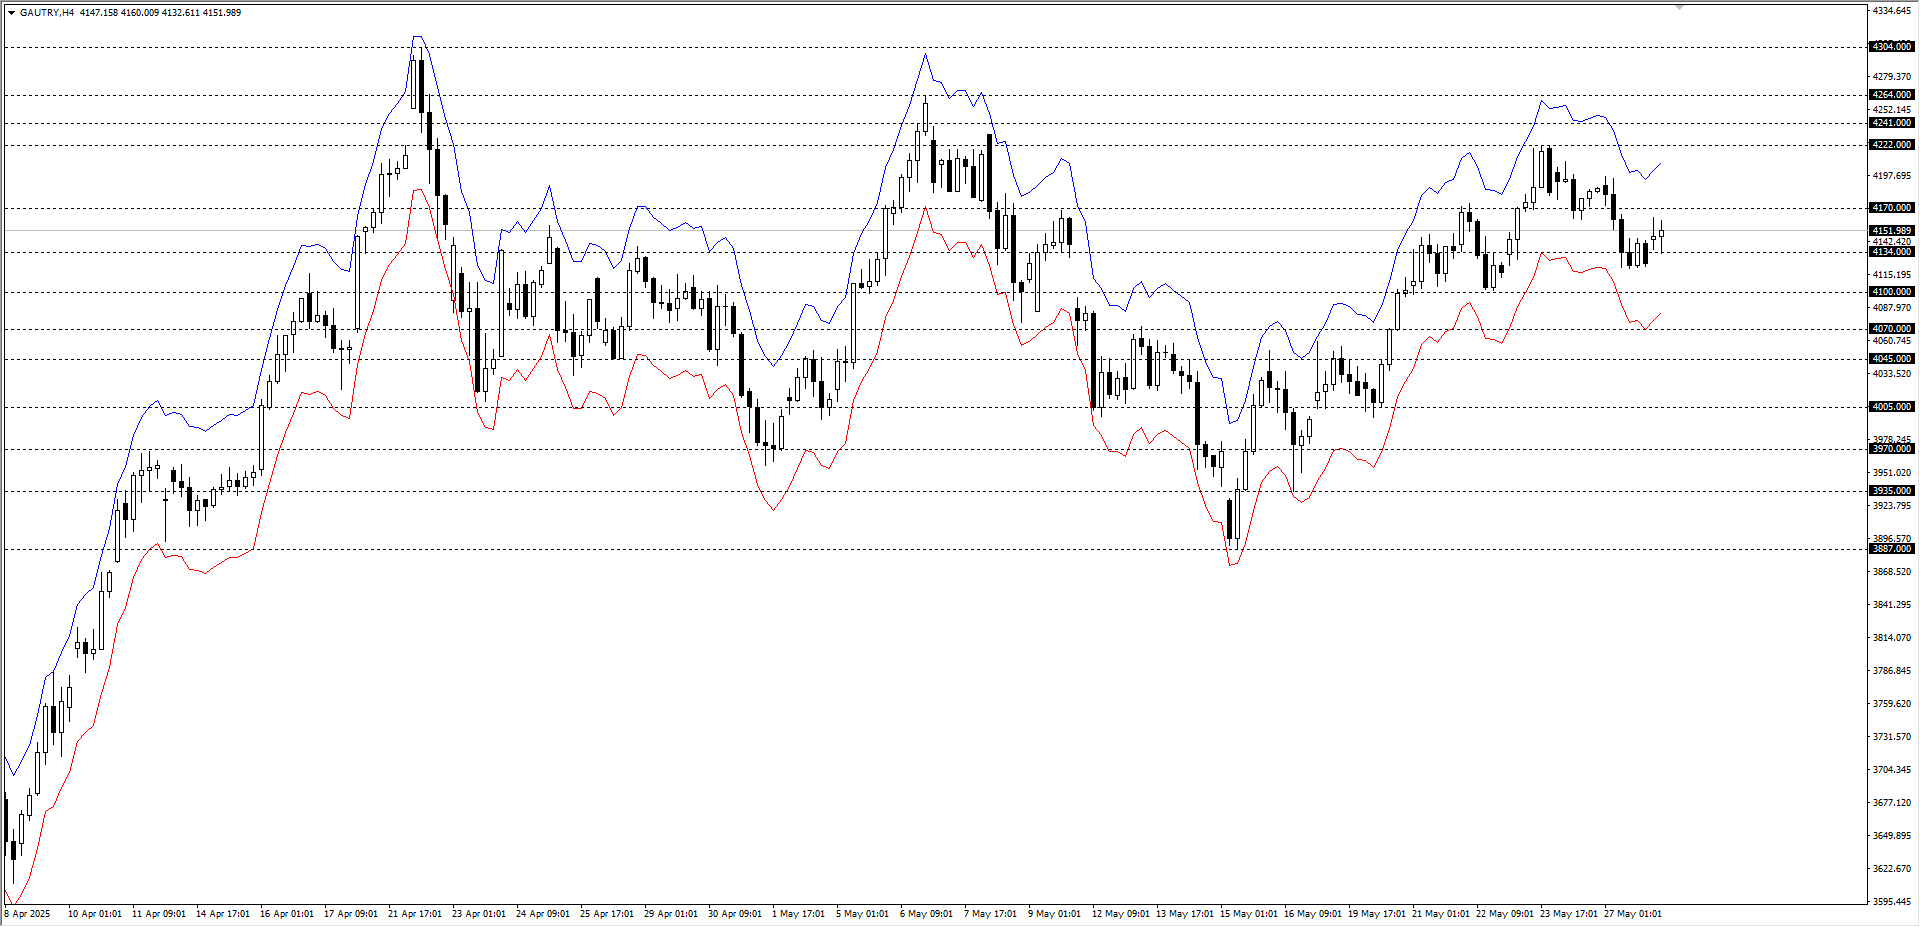Image resolution: width=1920 pixels, height=927 pixels.
Task: Click the 3887.000 level label
Action: pyautogui.click(x=1891, y=549)
